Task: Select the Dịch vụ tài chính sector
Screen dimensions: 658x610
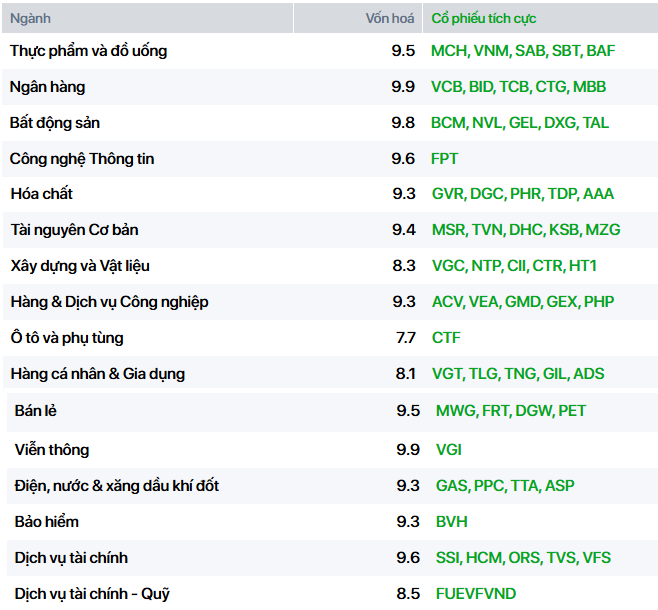Action: (x=71, y=558)
